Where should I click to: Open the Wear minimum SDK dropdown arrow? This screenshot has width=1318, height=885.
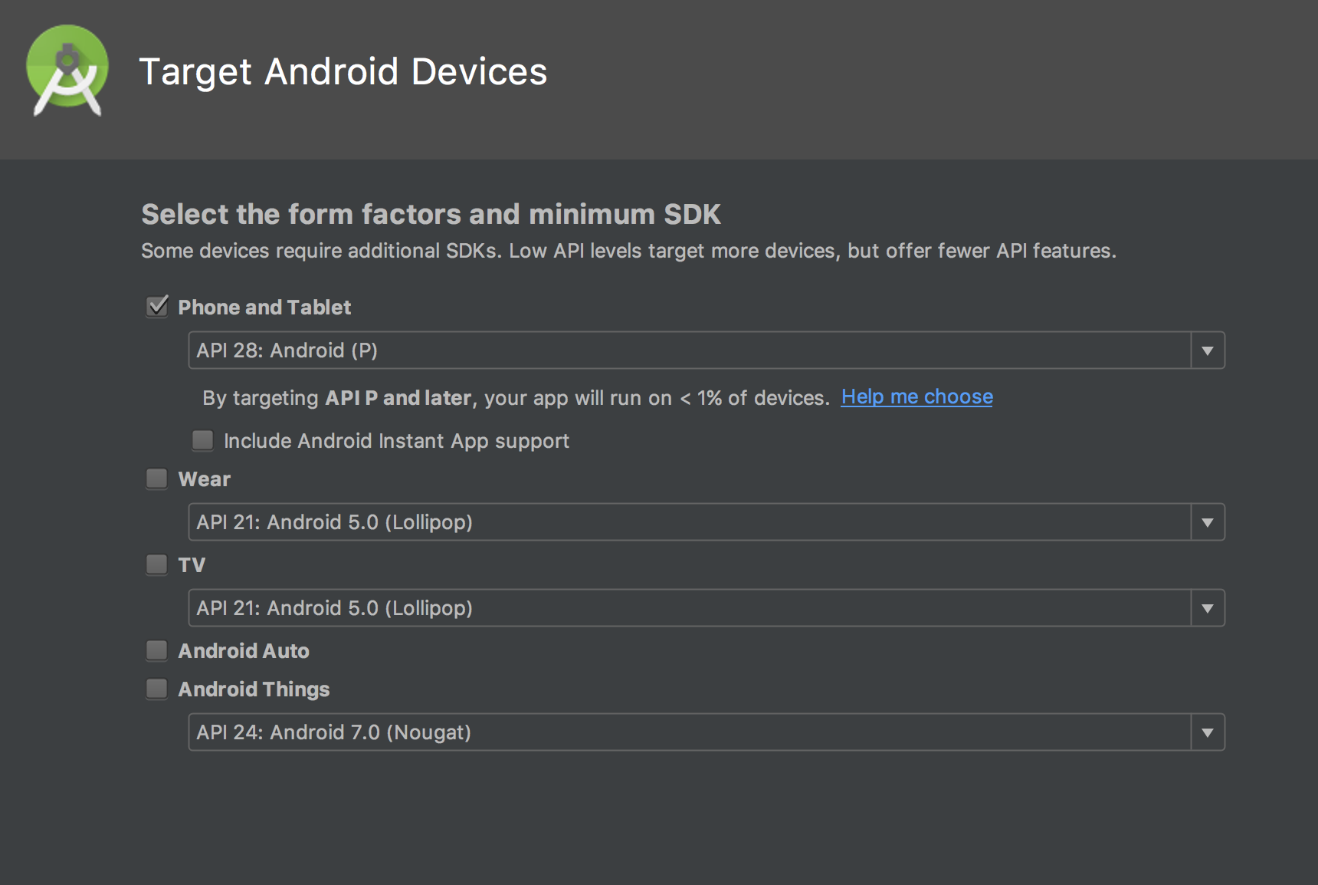tap(1207, 522)
